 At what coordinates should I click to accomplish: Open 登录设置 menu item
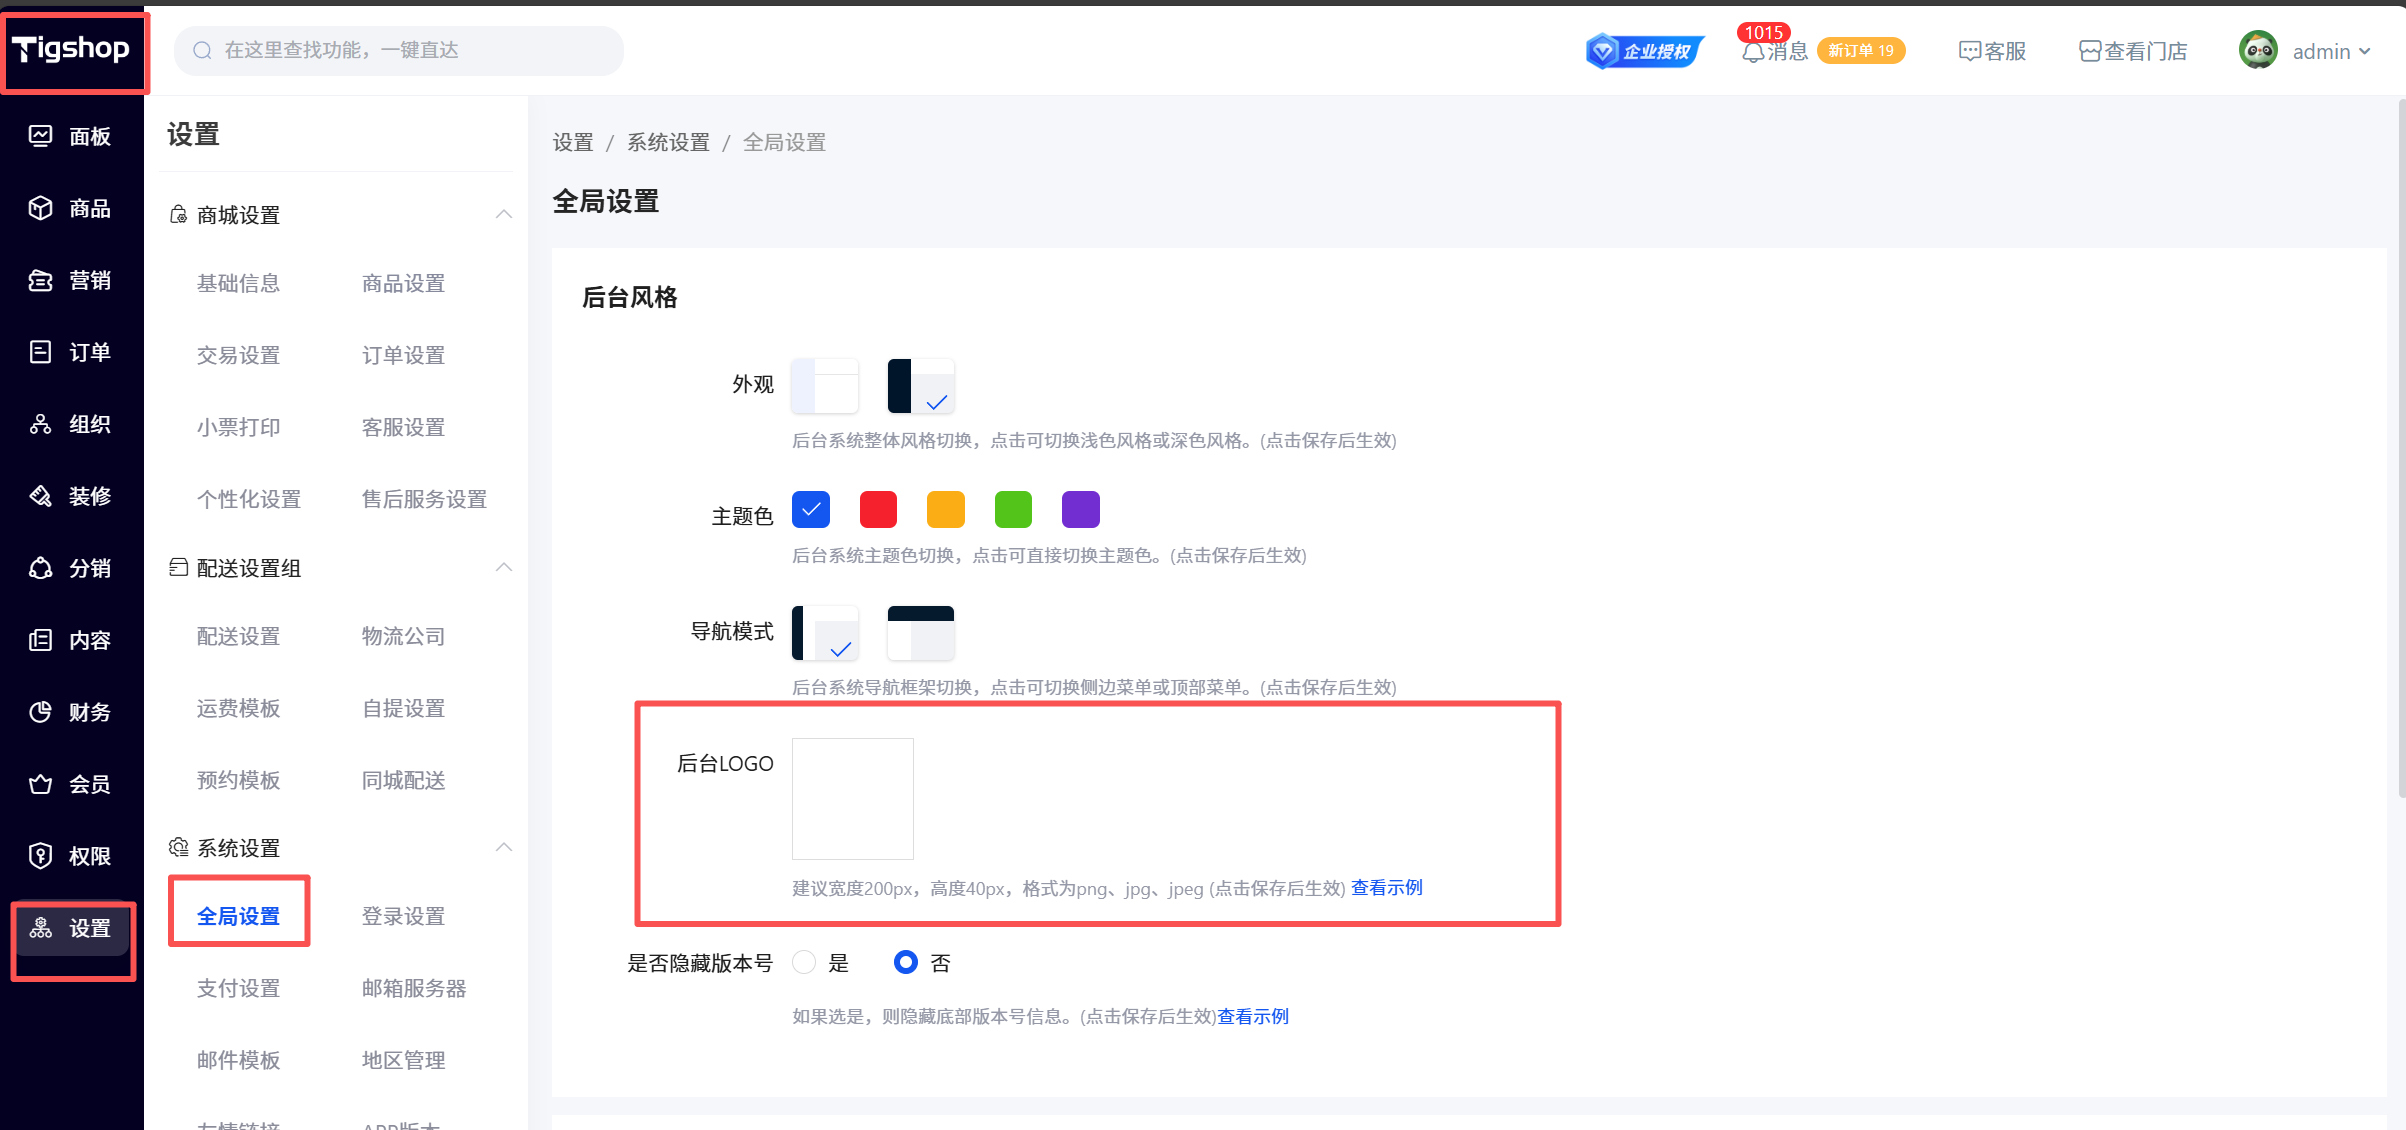[x=403, y=916]
